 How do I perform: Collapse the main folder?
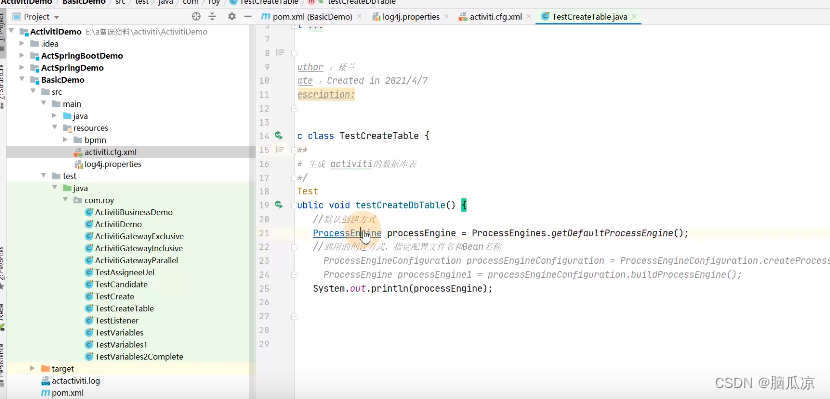coord(43,104)
